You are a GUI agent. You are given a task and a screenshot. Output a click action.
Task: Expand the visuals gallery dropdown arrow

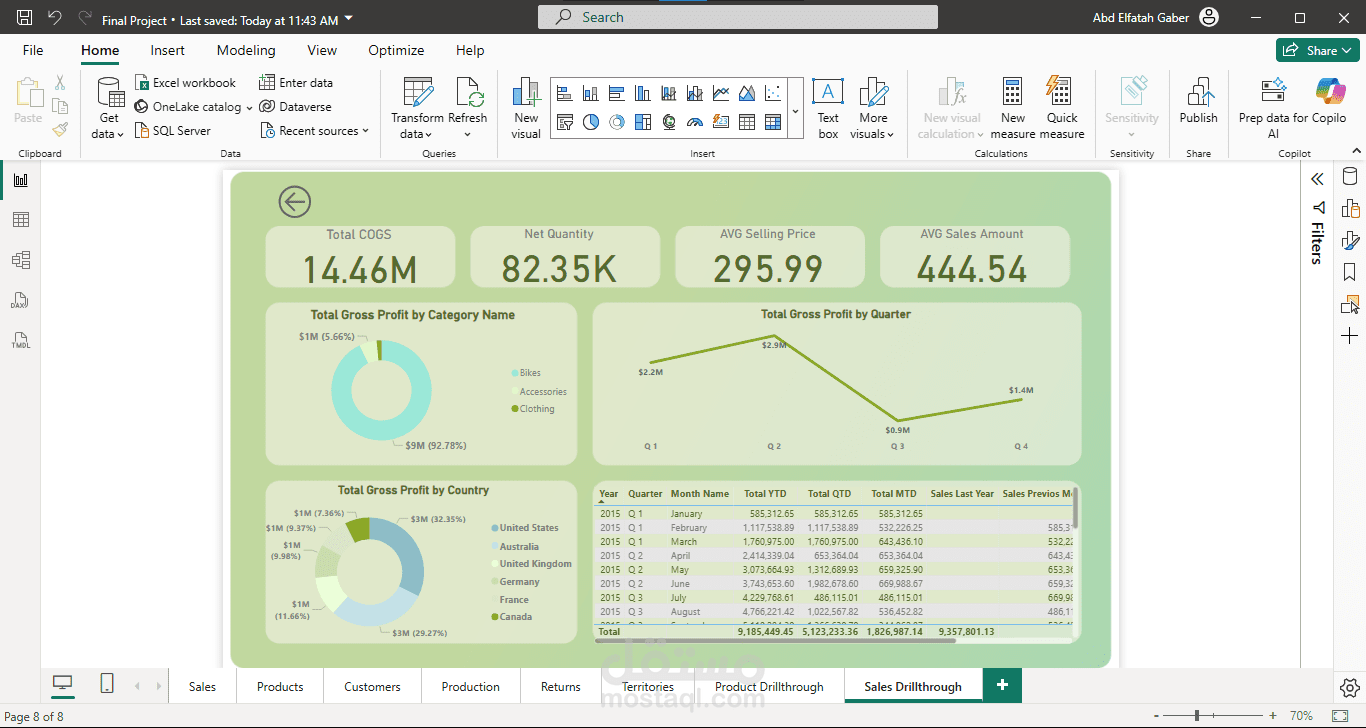(795, 111)
